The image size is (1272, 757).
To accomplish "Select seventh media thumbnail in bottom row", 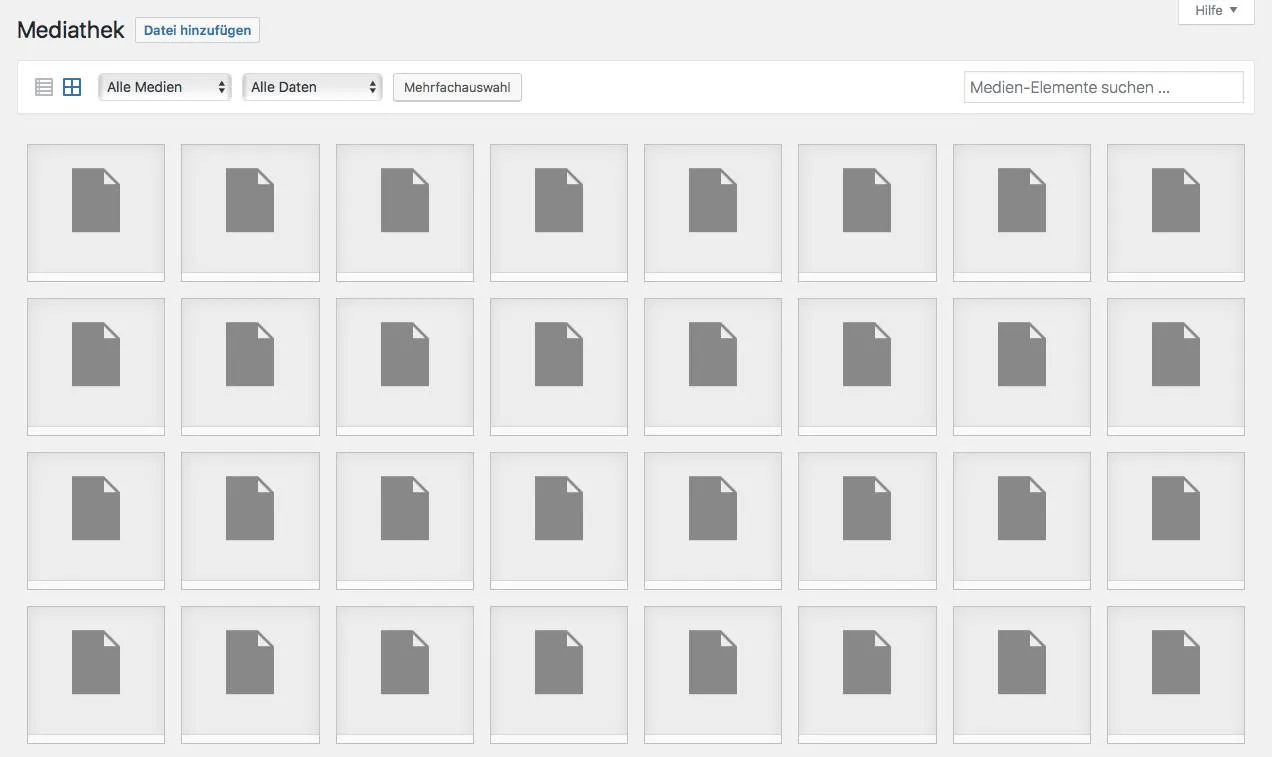I will click(1022, 675).
